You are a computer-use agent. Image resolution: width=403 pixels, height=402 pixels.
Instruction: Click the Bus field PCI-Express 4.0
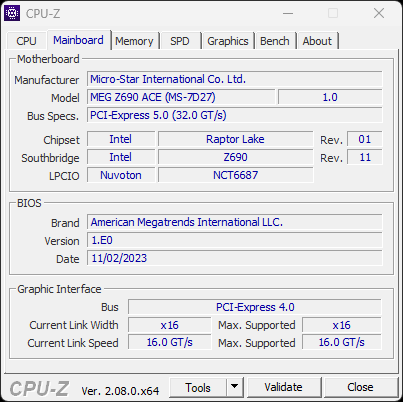pos(255,307)
